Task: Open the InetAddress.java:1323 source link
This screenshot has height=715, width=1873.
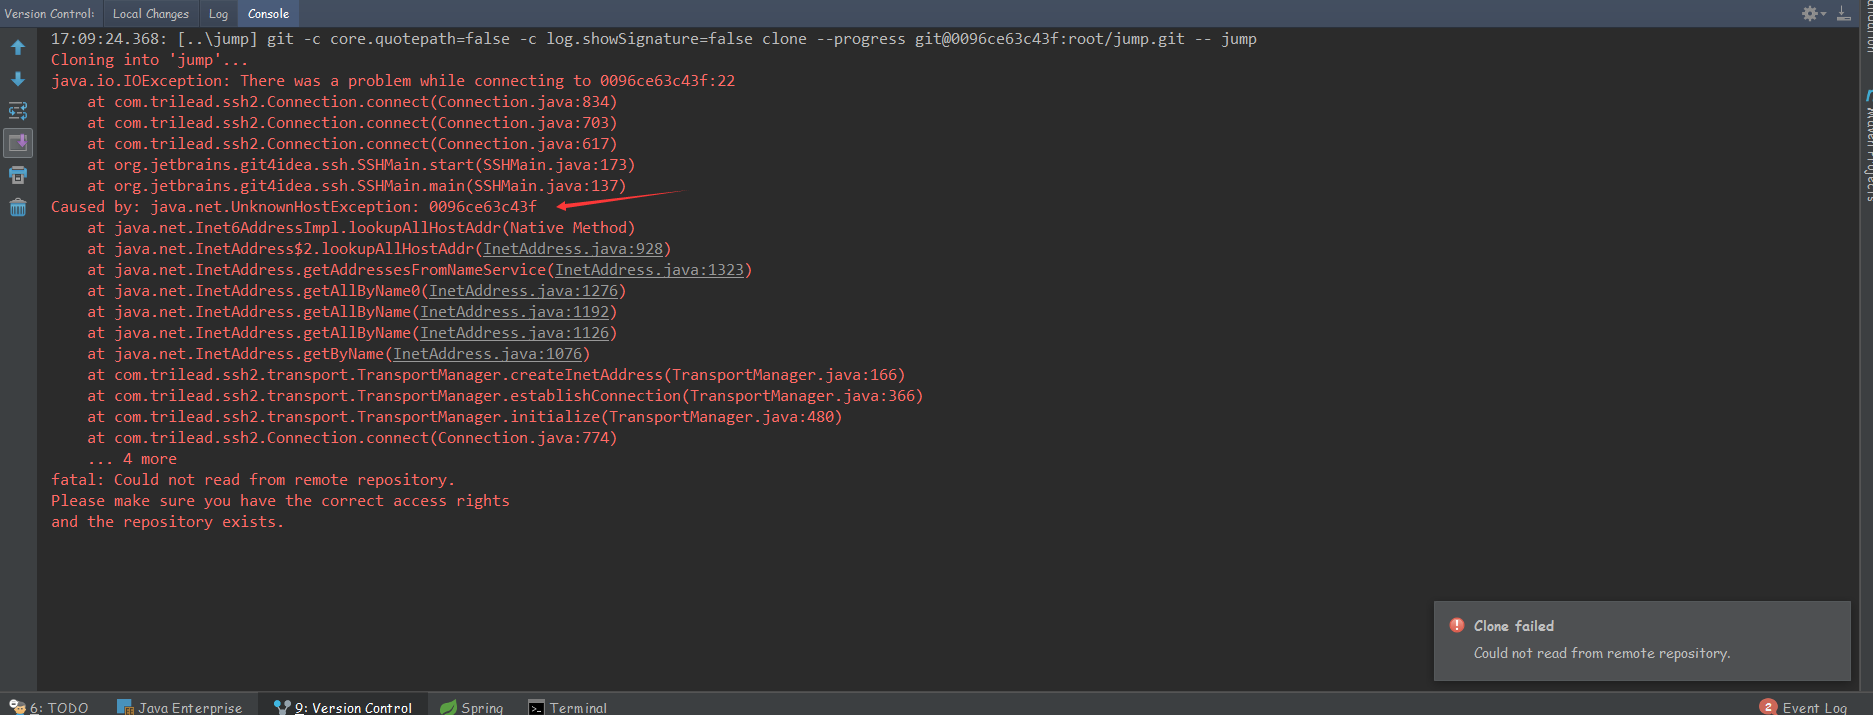Action: tap(650, 270)
